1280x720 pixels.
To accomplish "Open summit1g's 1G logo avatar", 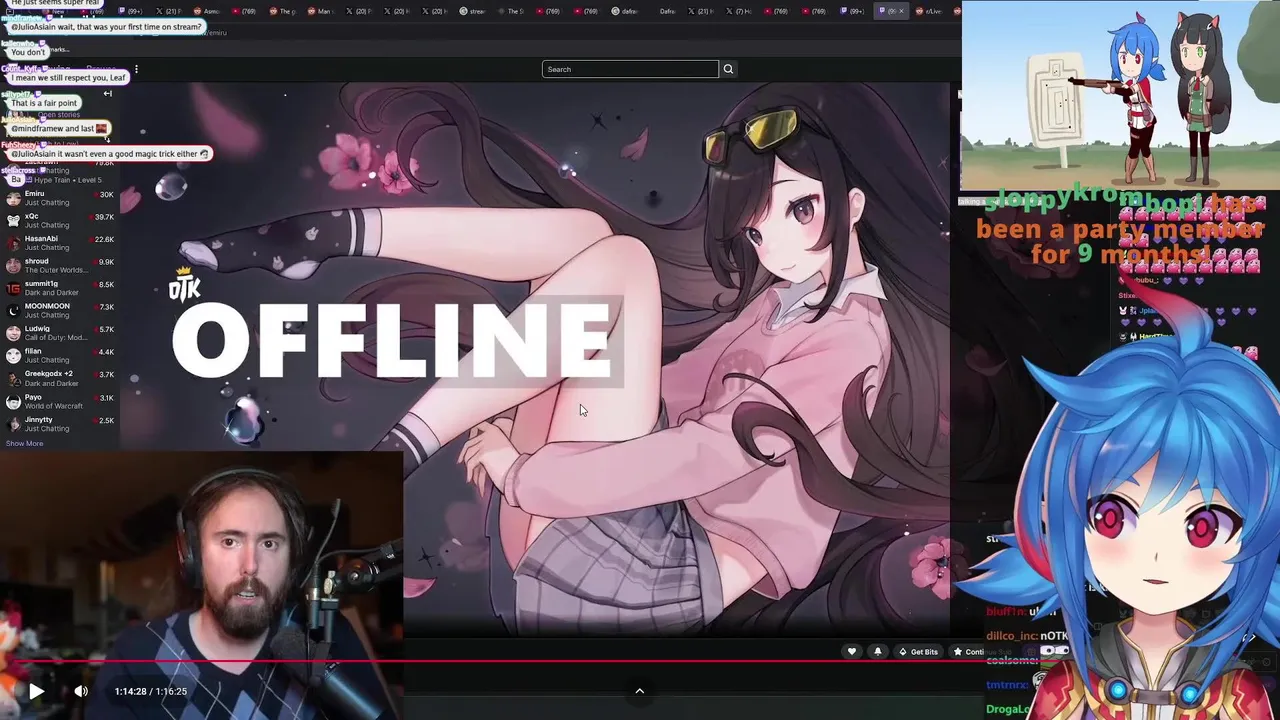I will pyautogui.click(x=13, y=288).
